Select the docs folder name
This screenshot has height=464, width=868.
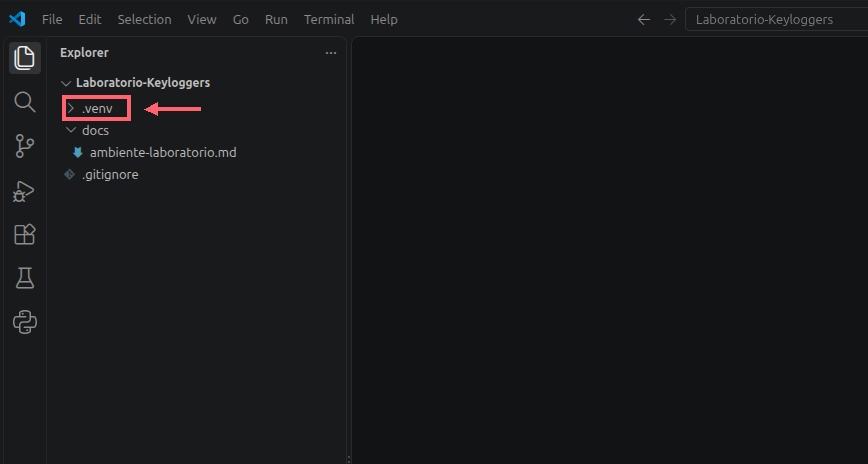pyautogui.click(x=95, y=131)
